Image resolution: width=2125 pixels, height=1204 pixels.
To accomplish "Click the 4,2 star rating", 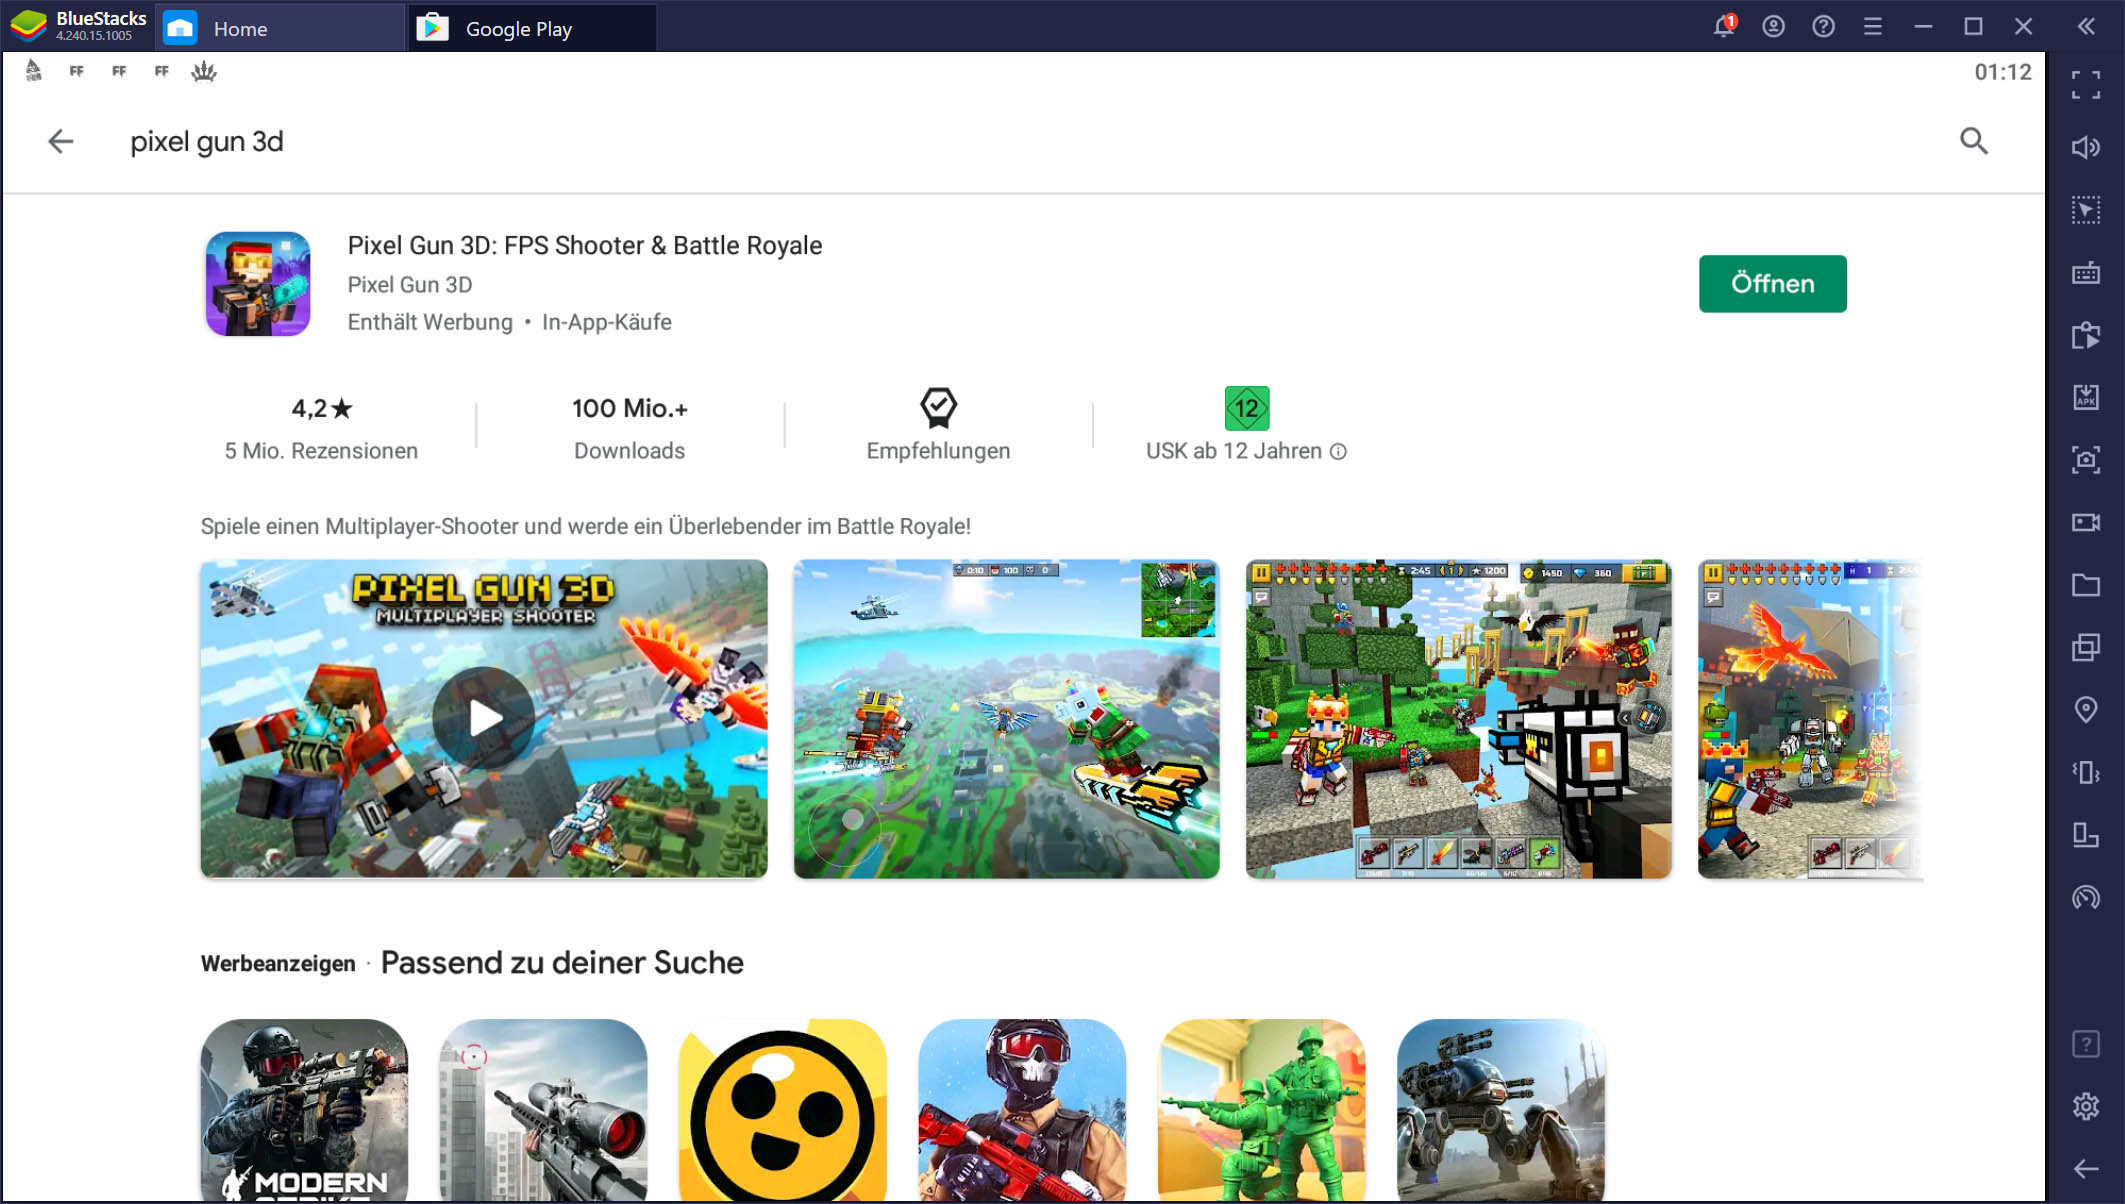I will (x=321, y=408).
